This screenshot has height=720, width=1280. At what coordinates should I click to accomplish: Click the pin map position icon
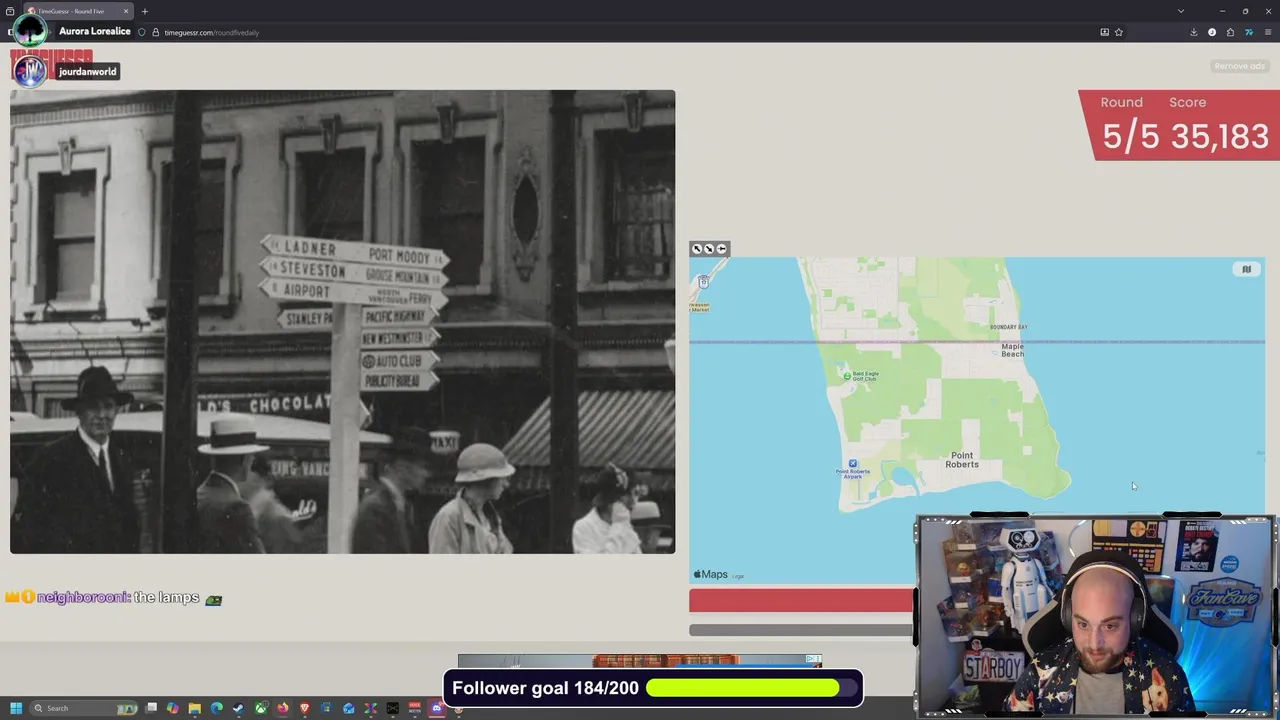point(721,249)
